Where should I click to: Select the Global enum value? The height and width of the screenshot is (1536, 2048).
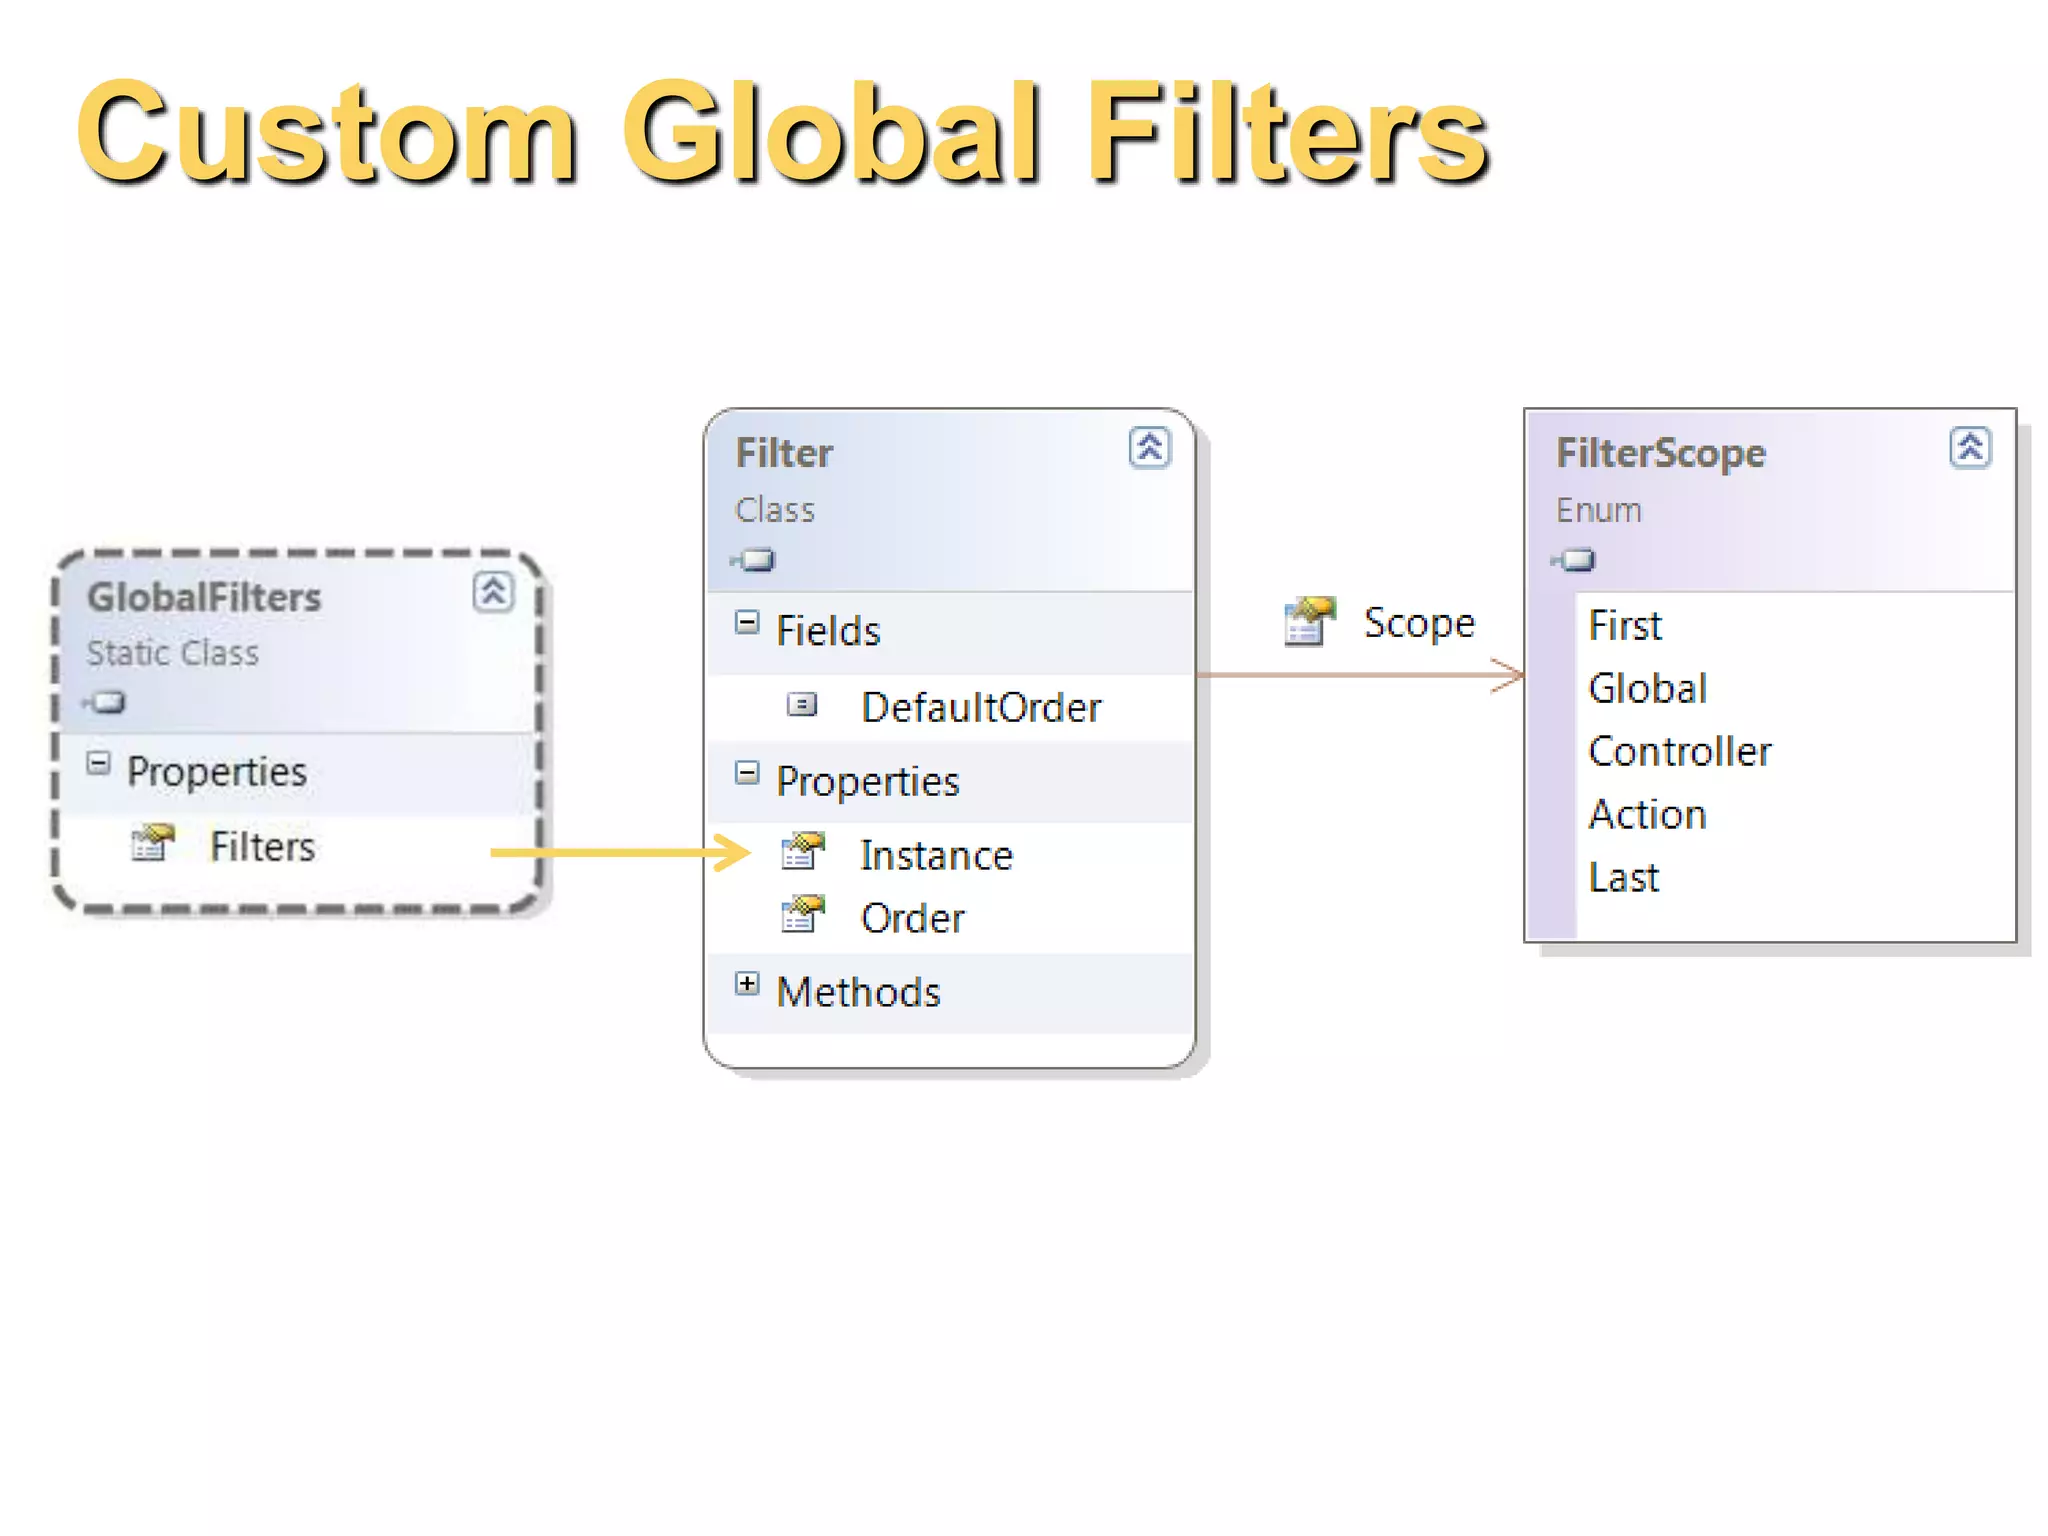[1648, 689]
